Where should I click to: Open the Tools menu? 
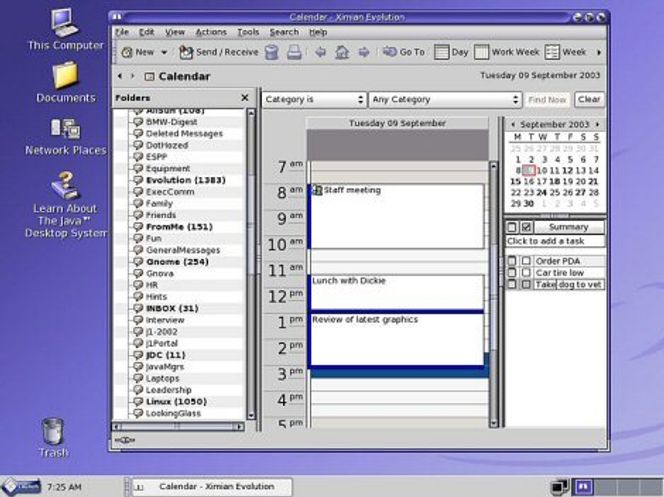248,32
